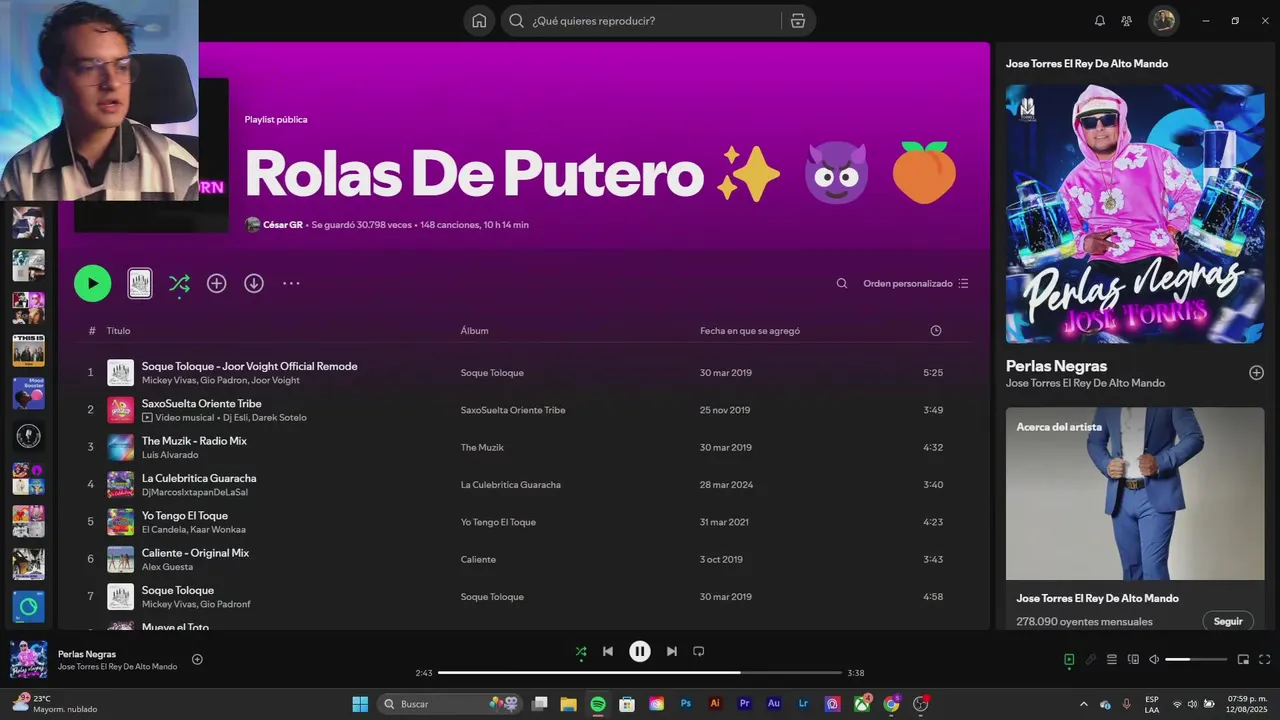Add current song to Liked via plus in player bar
Image resolution: width=1280 pixels, height=720 pixels.
(x=197, y=659)
